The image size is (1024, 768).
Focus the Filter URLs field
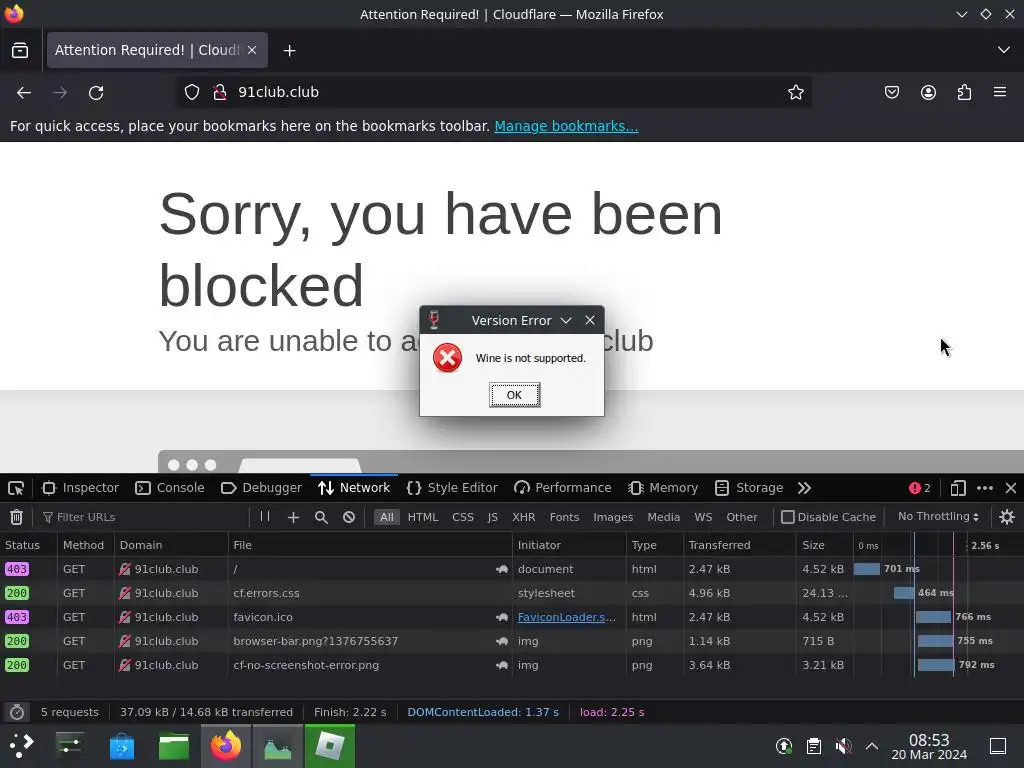[x=142, y=517]
